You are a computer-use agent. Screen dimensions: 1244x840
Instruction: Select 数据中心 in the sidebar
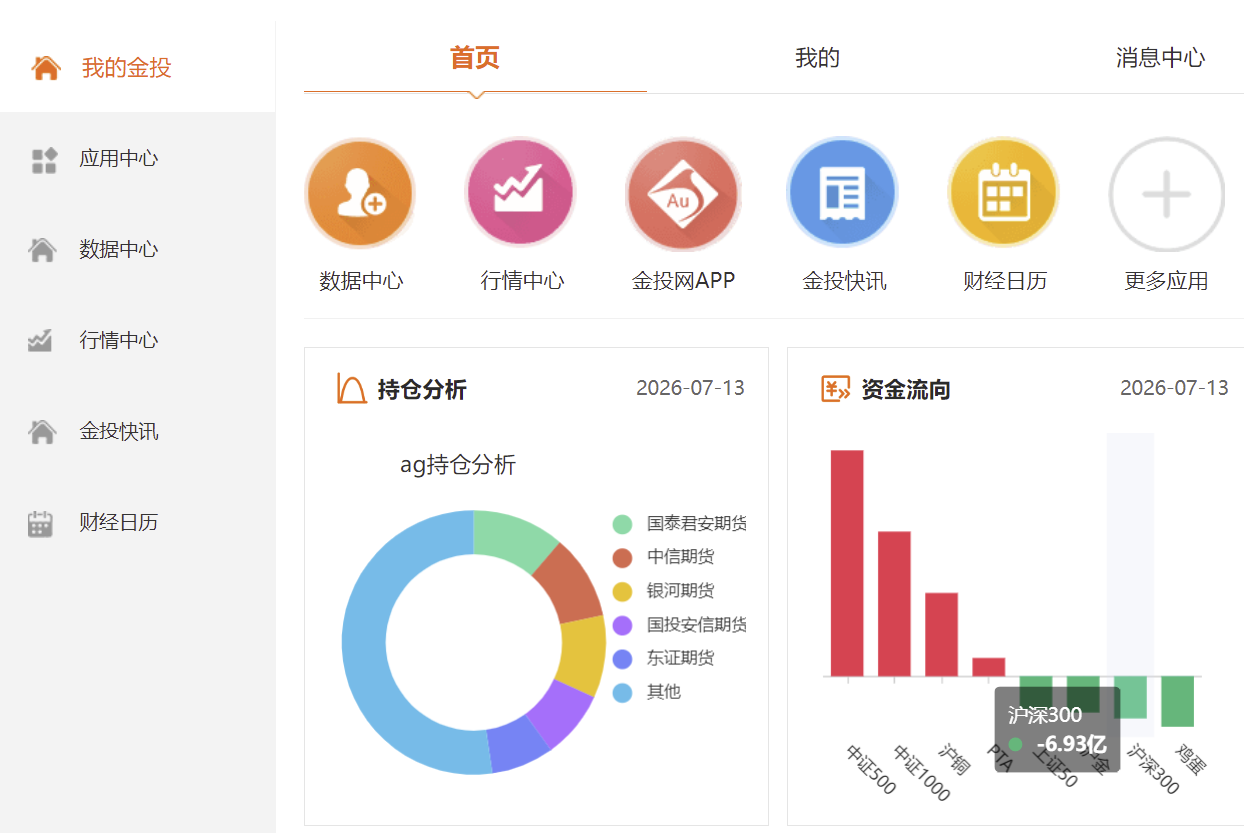pos(119,250)
